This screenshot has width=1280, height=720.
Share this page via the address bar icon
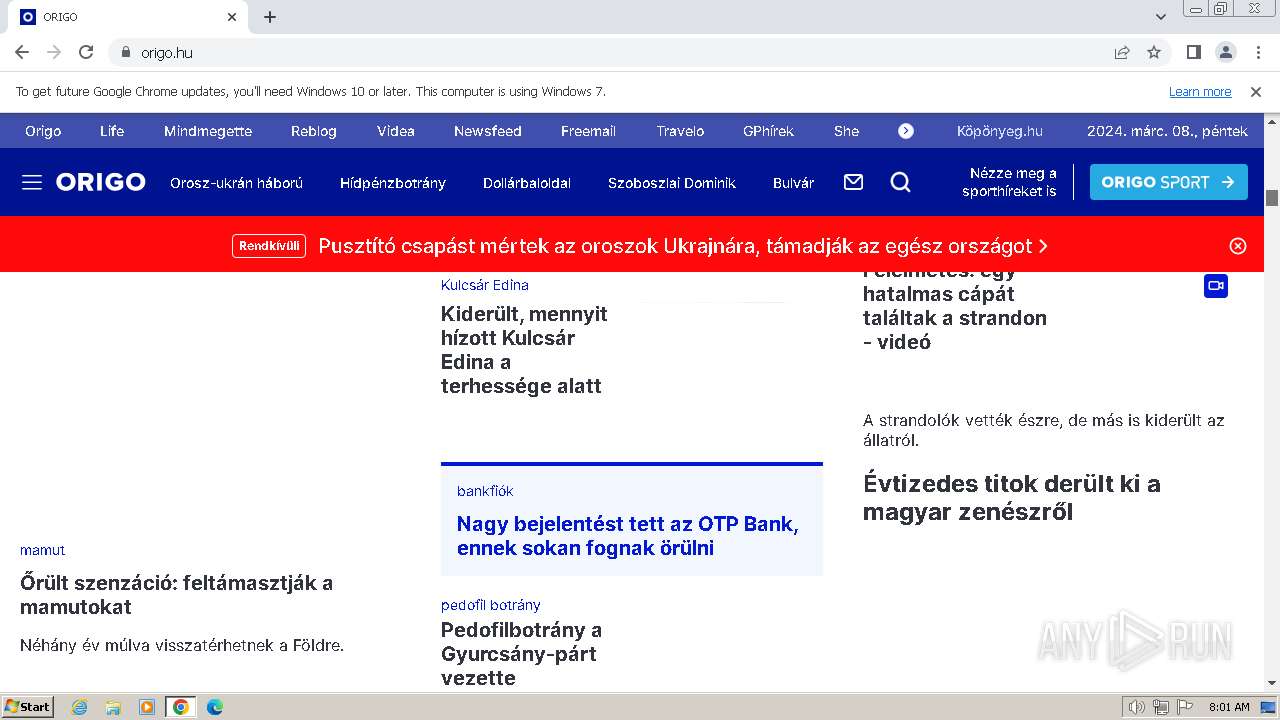(1122, 52)
